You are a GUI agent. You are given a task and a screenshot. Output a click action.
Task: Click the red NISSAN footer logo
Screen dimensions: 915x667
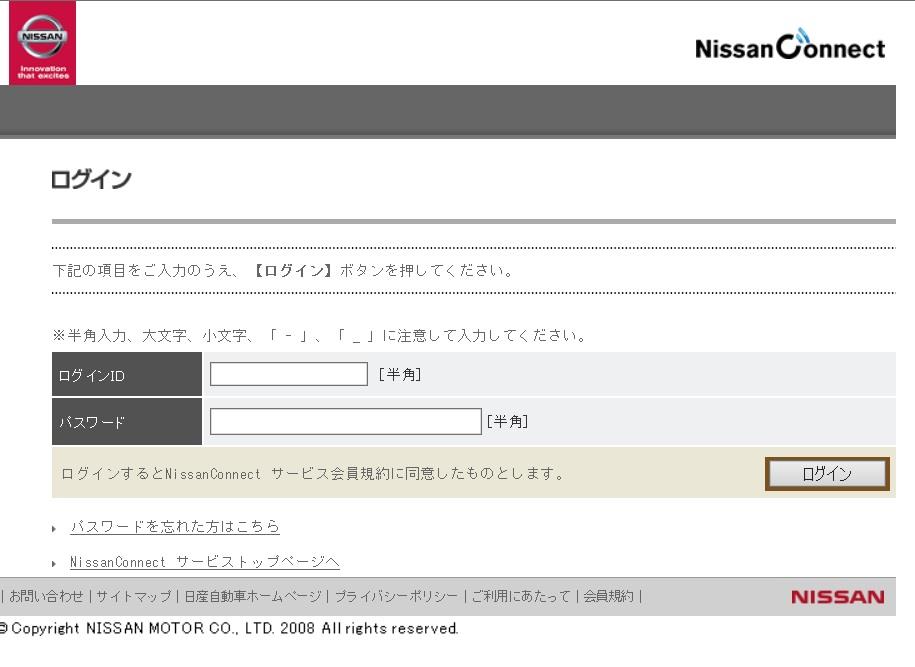click(x=838, y=597)
